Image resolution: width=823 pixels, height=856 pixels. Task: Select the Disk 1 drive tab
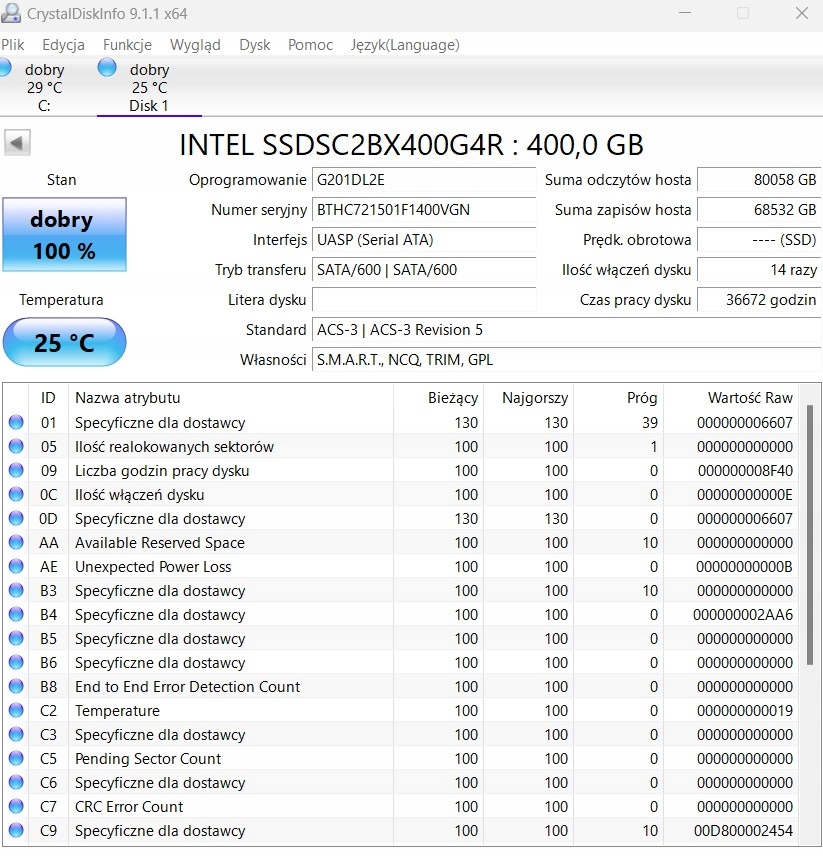point(149,87)
